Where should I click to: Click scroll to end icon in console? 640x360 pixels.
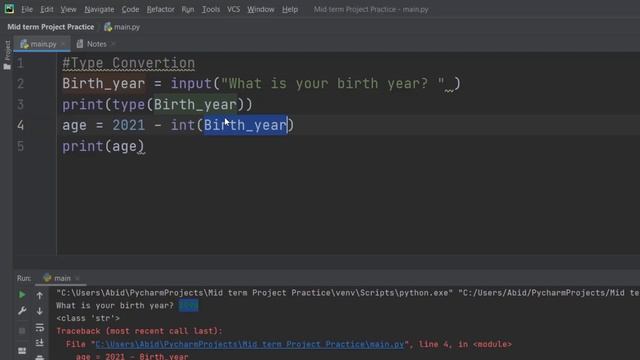(x=40, y=343)
